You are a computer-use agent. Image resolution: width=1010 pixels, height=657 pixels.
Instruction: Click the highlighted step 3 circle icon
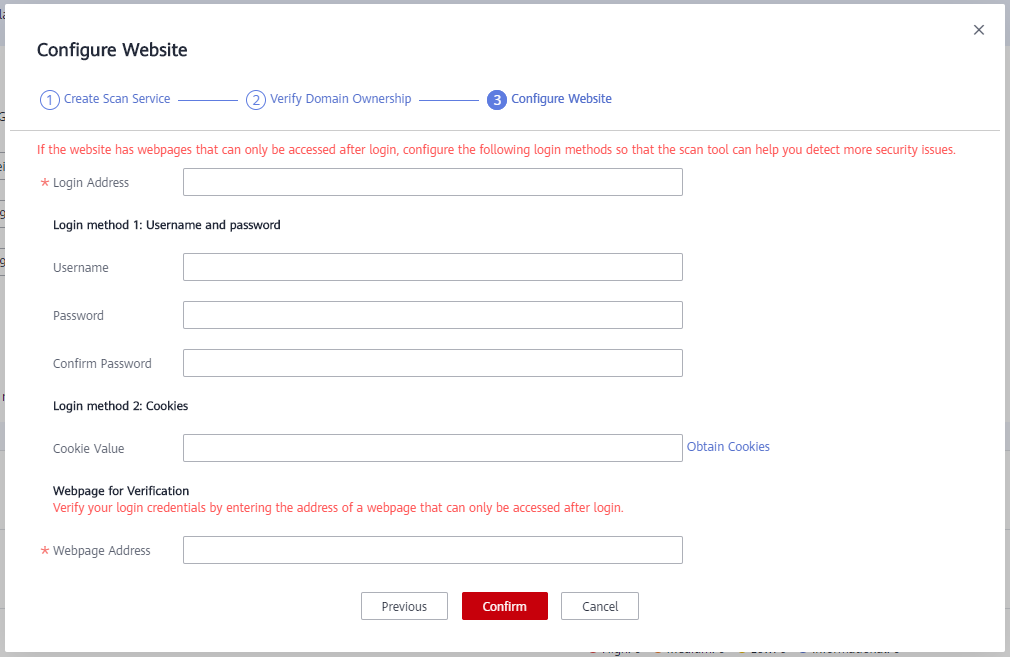pyautogui.click(x=496, y=100)
